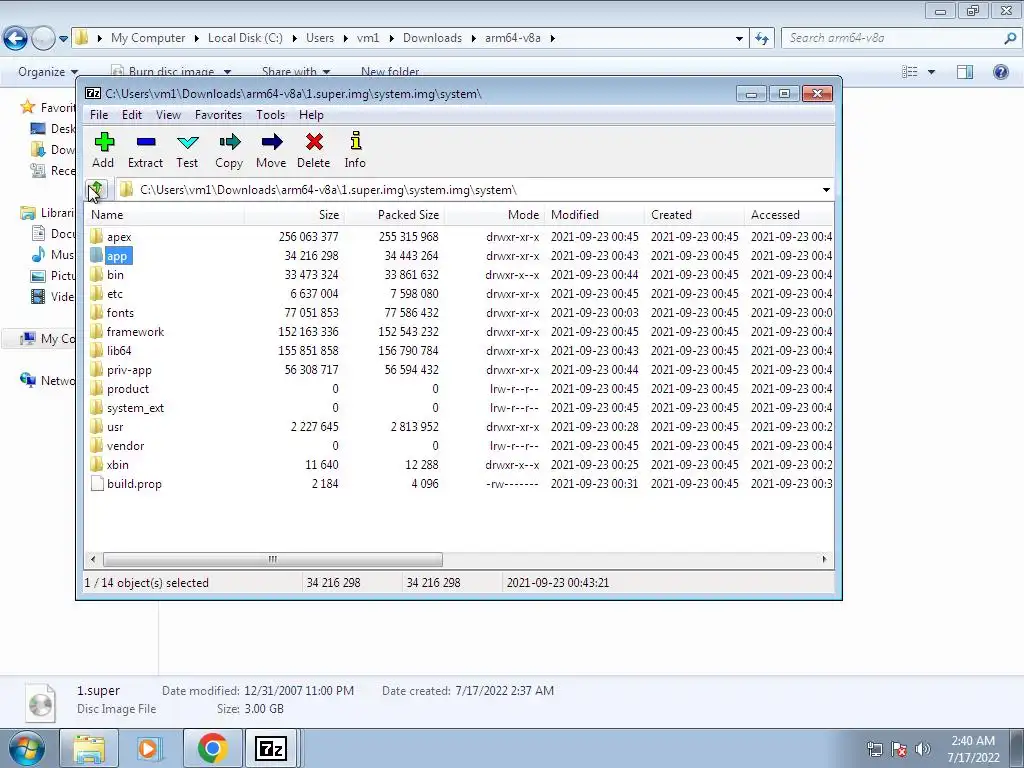Sort by the Mode column header
1024x768 pixels.
[494, 215]
